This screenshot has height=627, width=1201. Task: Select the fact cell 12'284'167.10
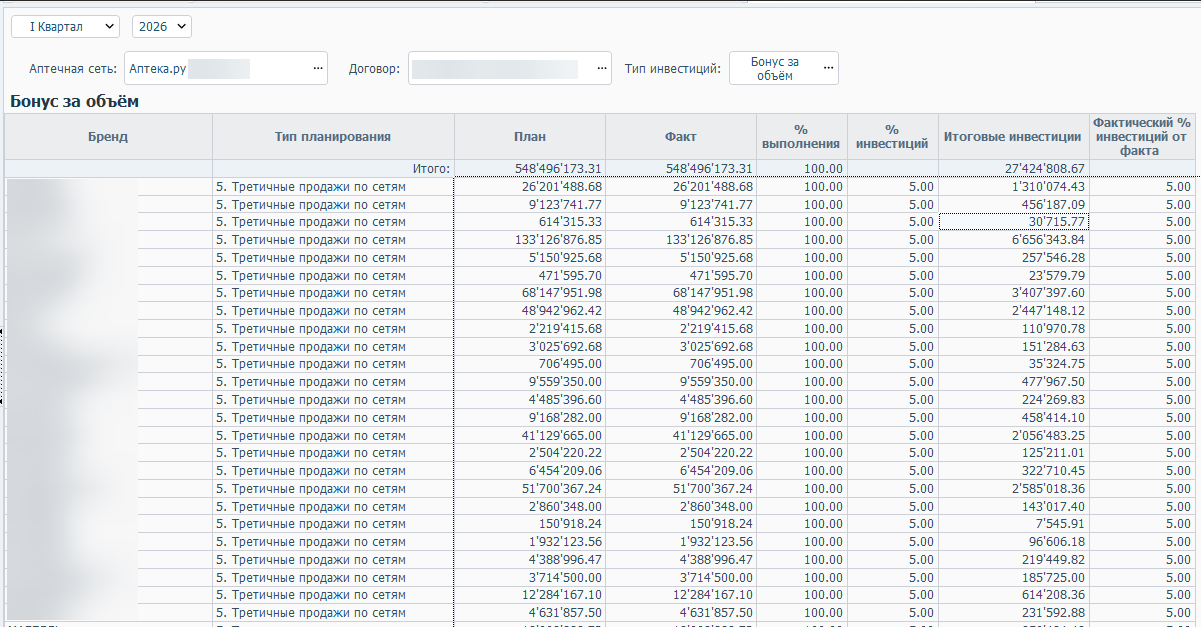[x=681, y=596]
